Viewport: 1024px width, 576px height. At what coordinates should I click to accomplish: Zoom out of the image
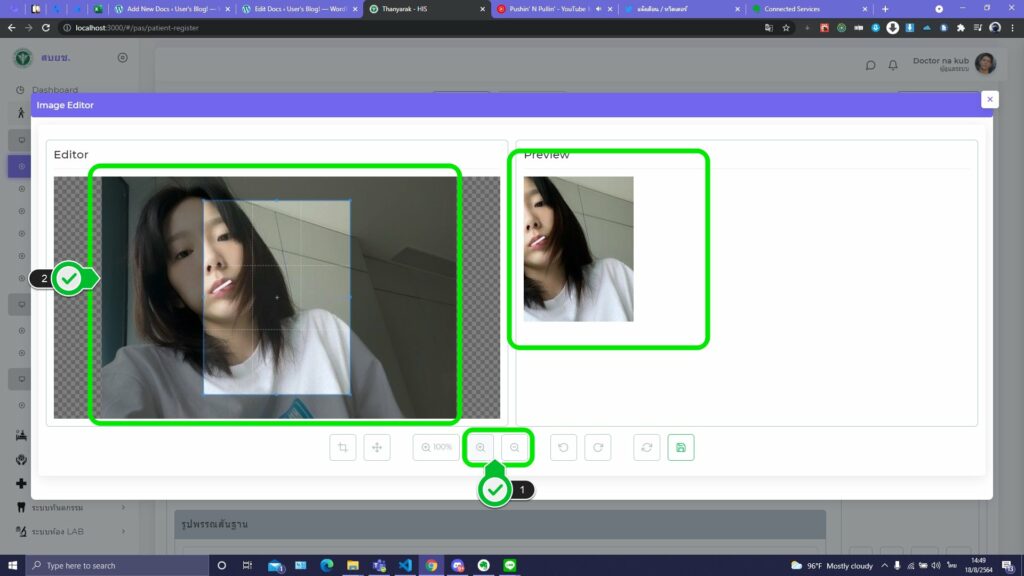(515, 447)
